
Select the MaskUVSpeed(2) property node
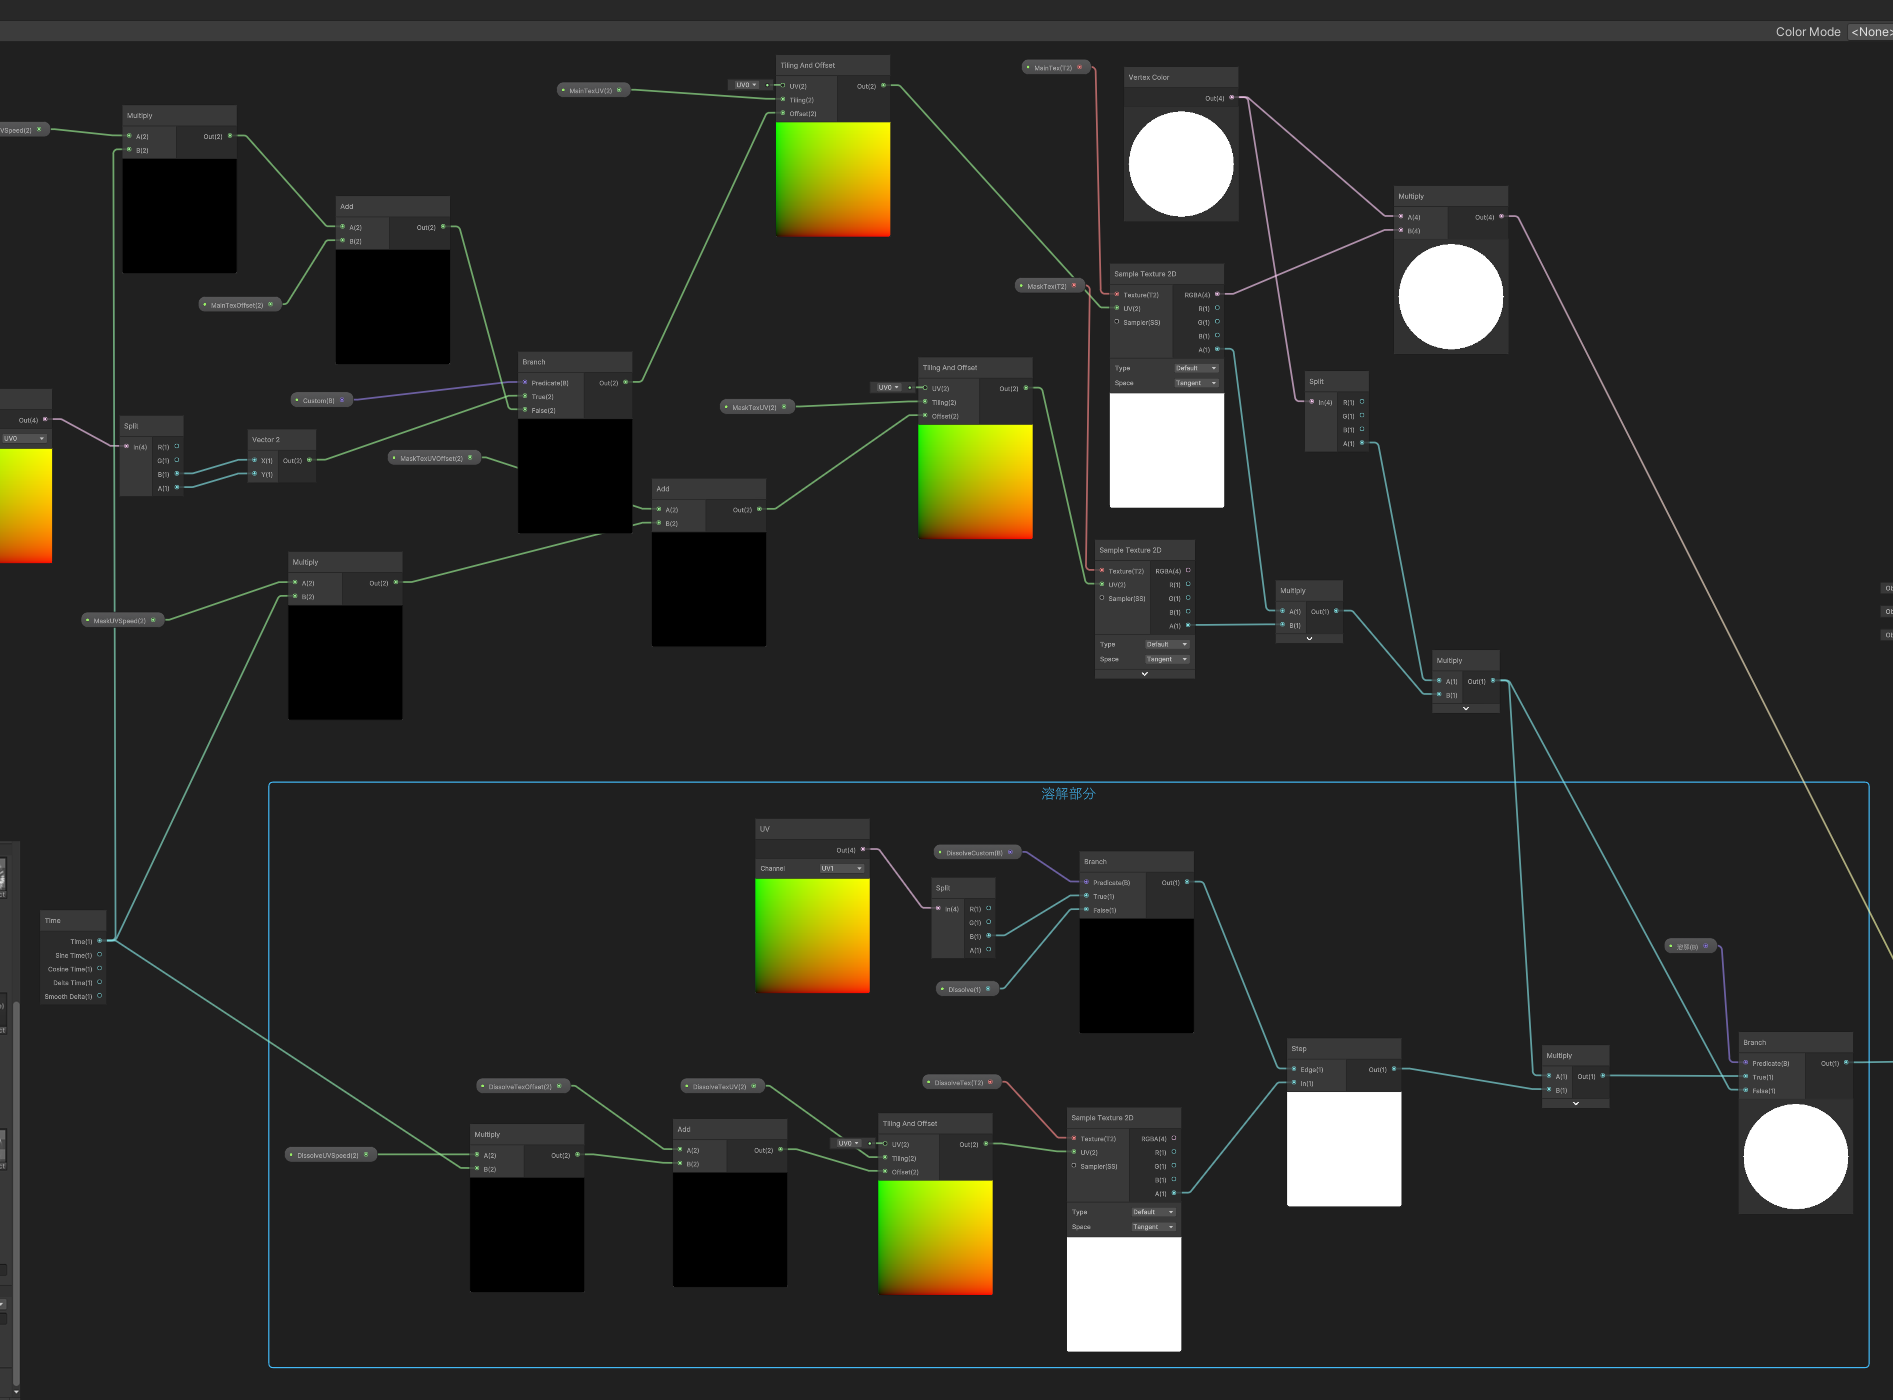pos(122,620)
